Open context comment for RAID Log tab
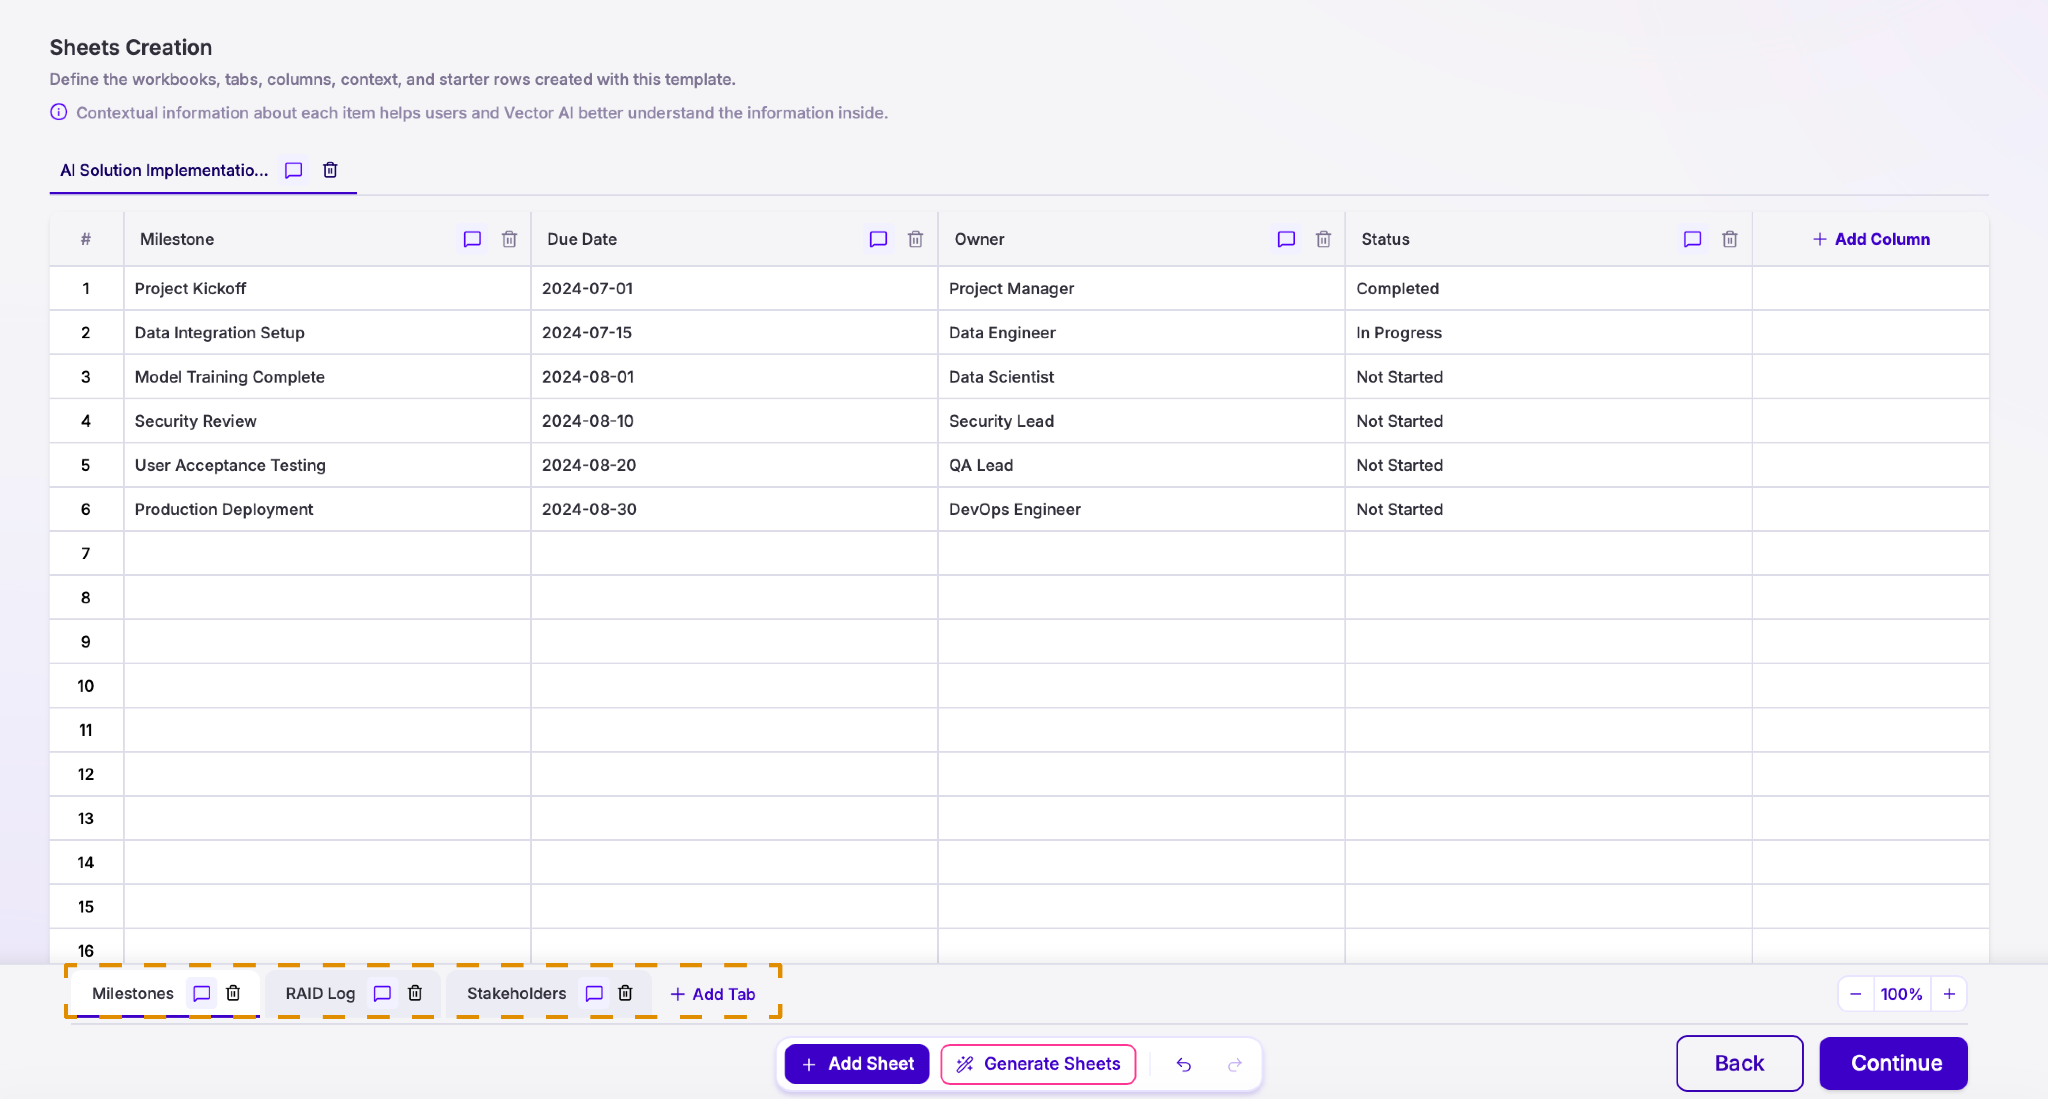The height and width of the screenshot is (1099, 2048). [x=382, y=993]
